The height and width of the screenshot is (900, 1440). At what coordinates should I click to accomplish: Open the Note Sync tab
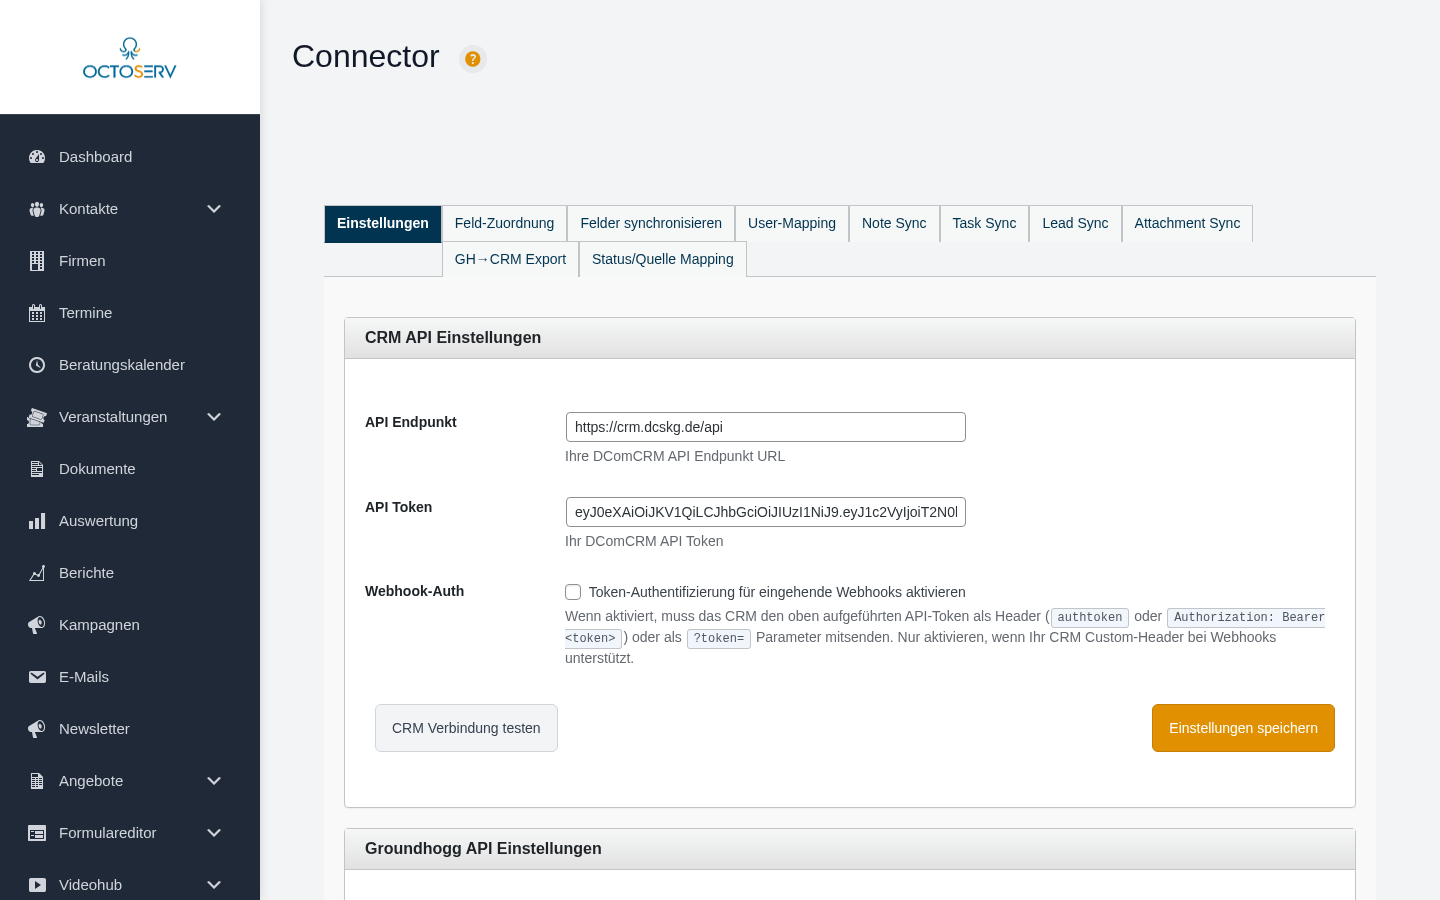click(894, 223)
